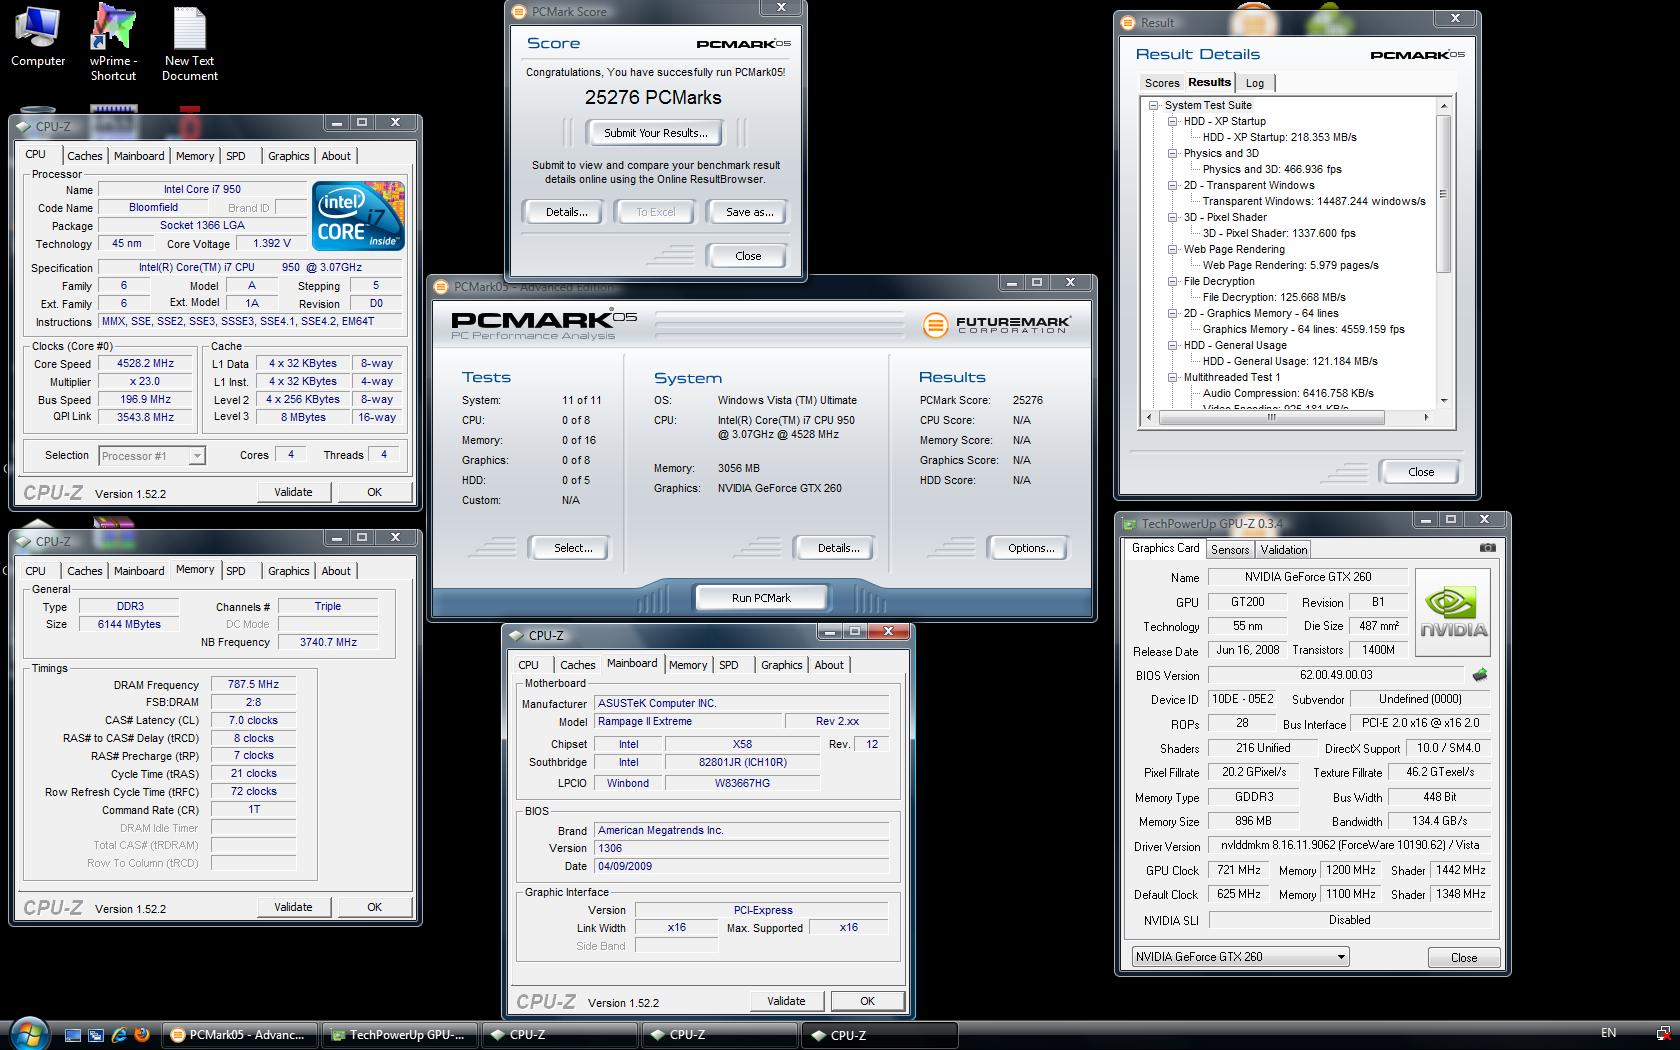Switch to Caches tab in top CPU-Z
Image resolution: width=1680 pixels, height=1050 pixels.
click(84, 156)
